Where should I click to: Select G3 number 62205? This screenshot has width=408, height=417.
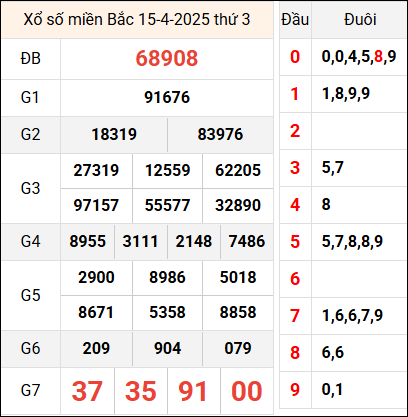coord(238,170)
